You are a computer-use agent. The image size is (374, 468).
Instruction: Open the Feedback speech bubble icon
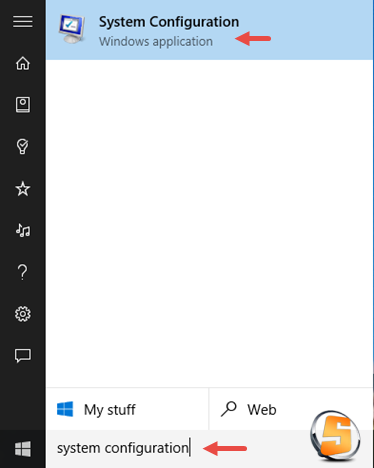coord(23,355)
